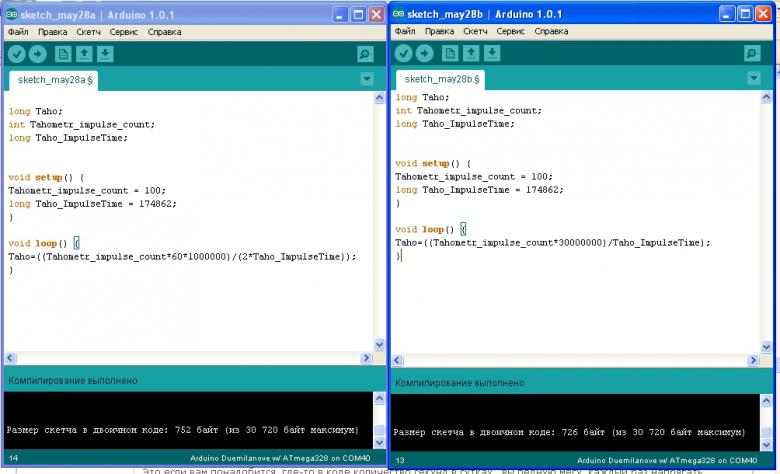
Task: Minimize the sketch_may28a window
Action: point(340,14)
